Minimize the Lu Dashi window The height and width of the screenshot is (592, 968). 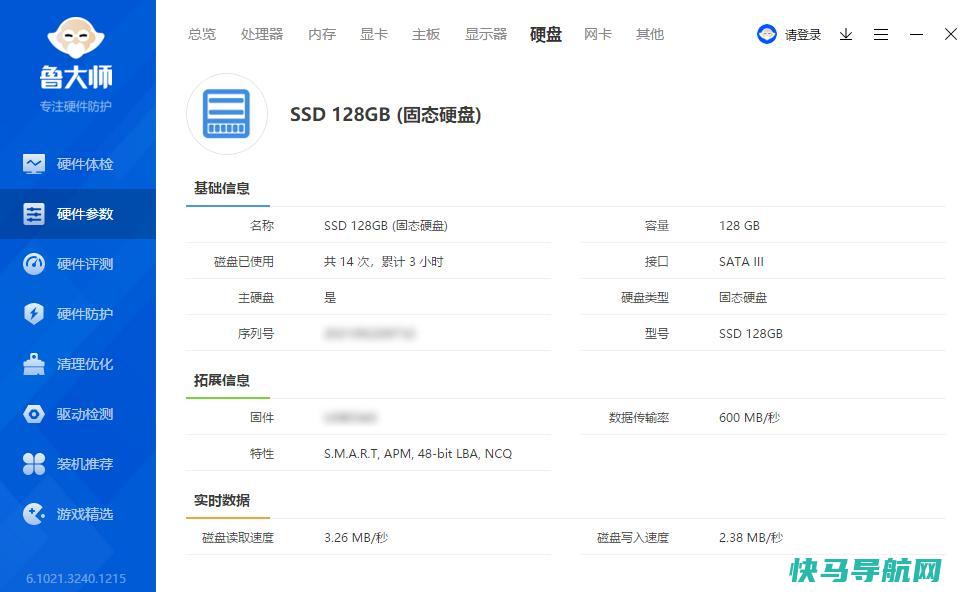[x=916, y=35]
